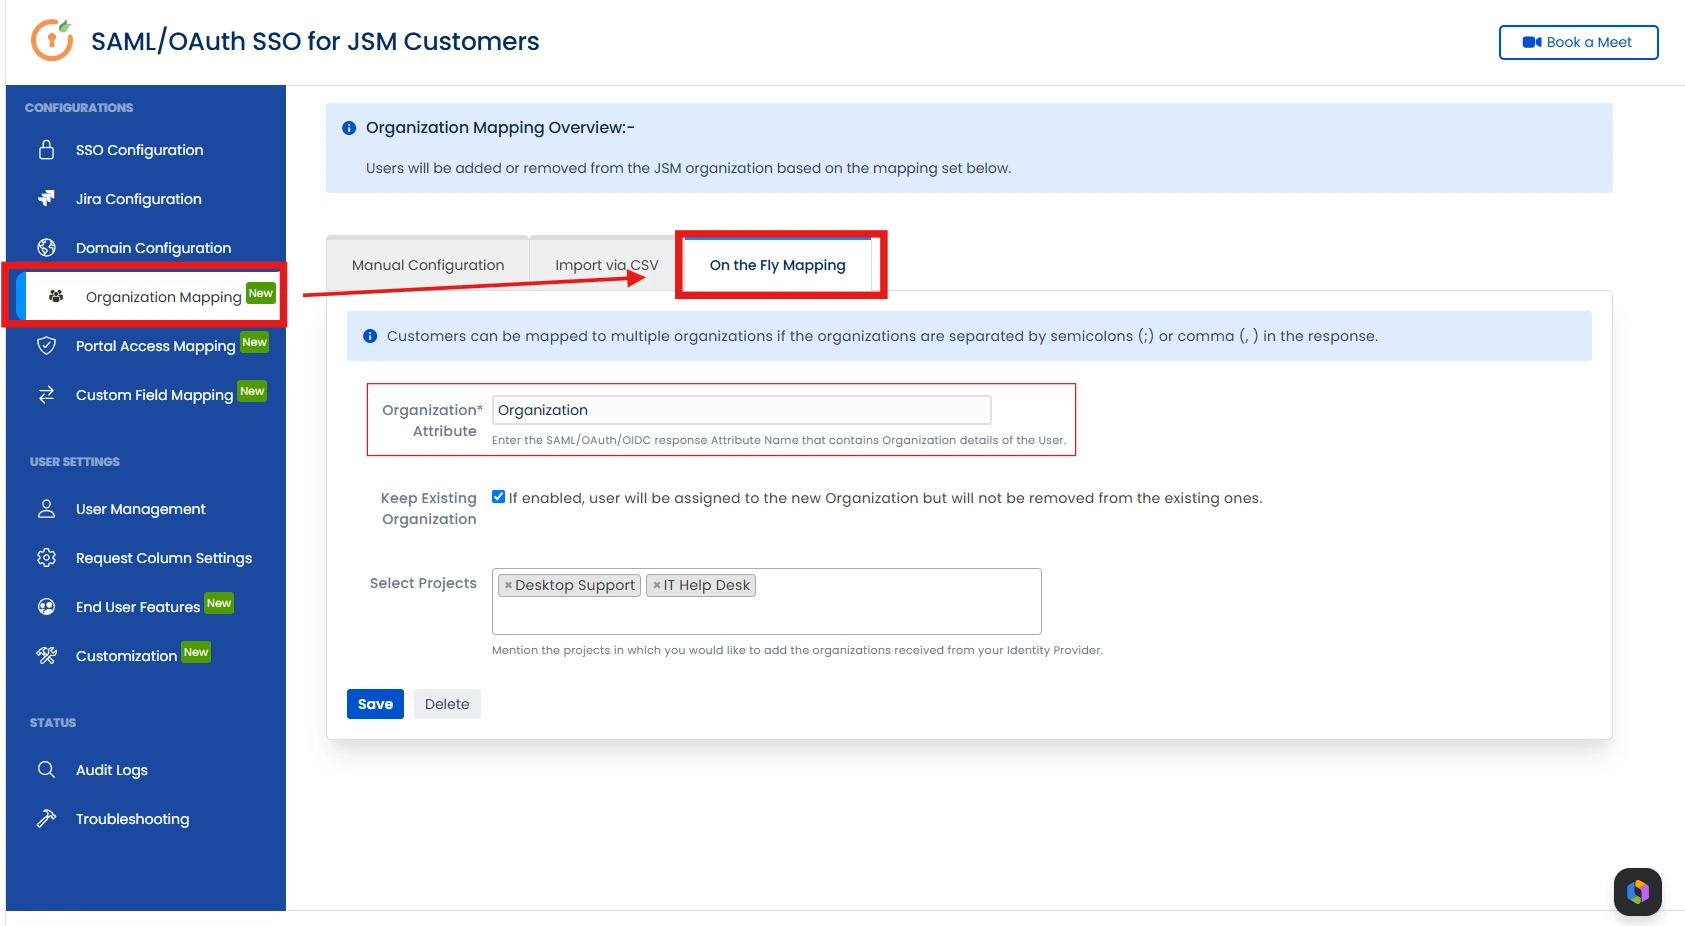Click the Domain Configuration globe icon
The height and width of the screenshot is (926, 1685).
click(x=46, y=247)
